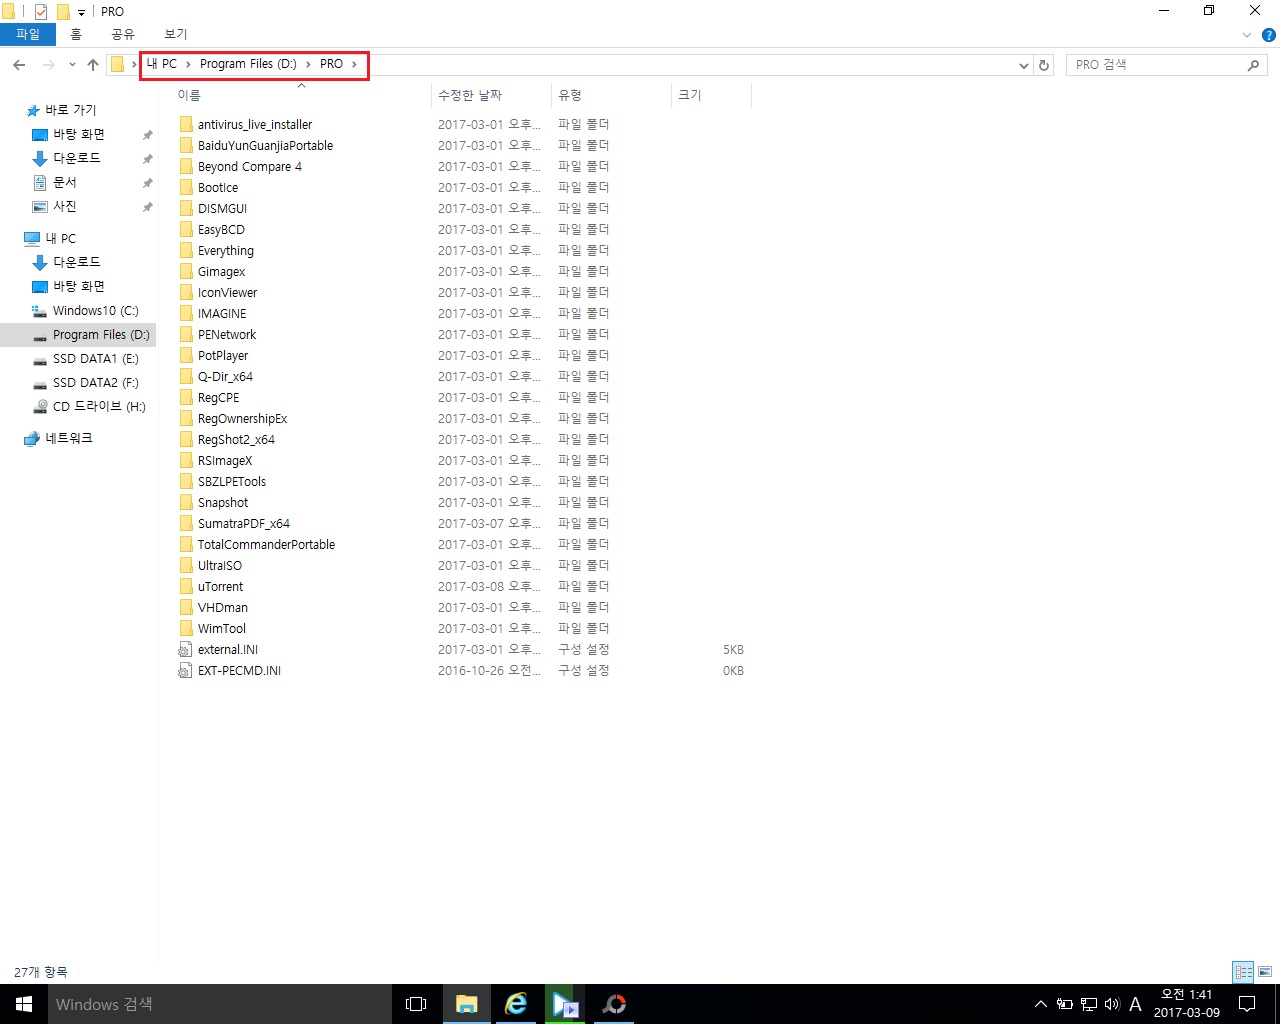Select the UltraISO folder name
Image resolution: width=1280 pixels, height=1024 pixels.
point(220,566)
